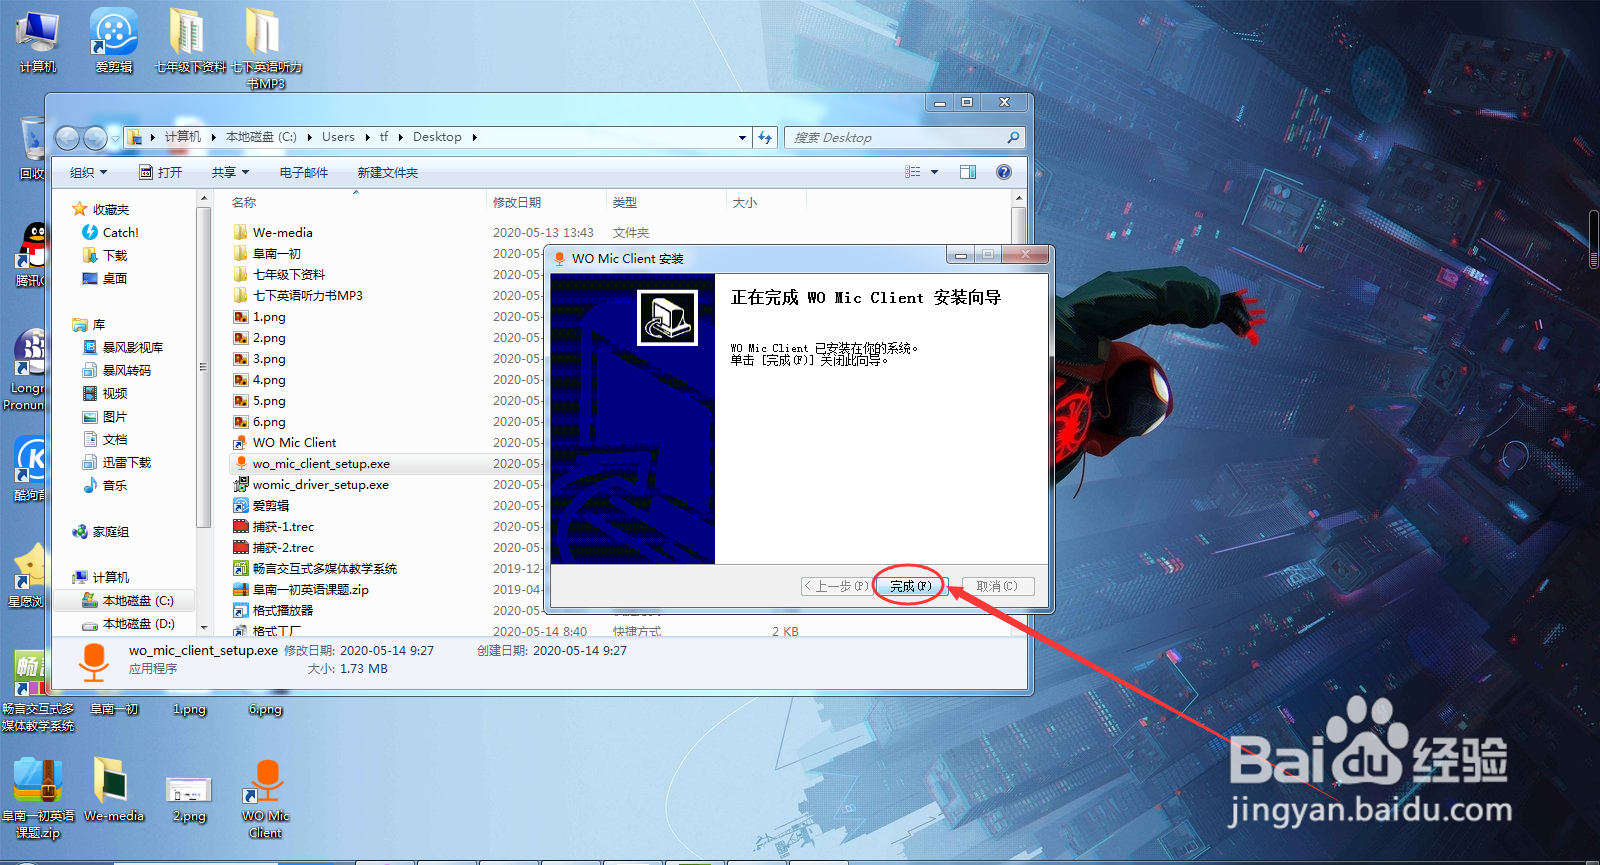
Task: Select 图片 library in navigation pane
Action: (105, 416)
